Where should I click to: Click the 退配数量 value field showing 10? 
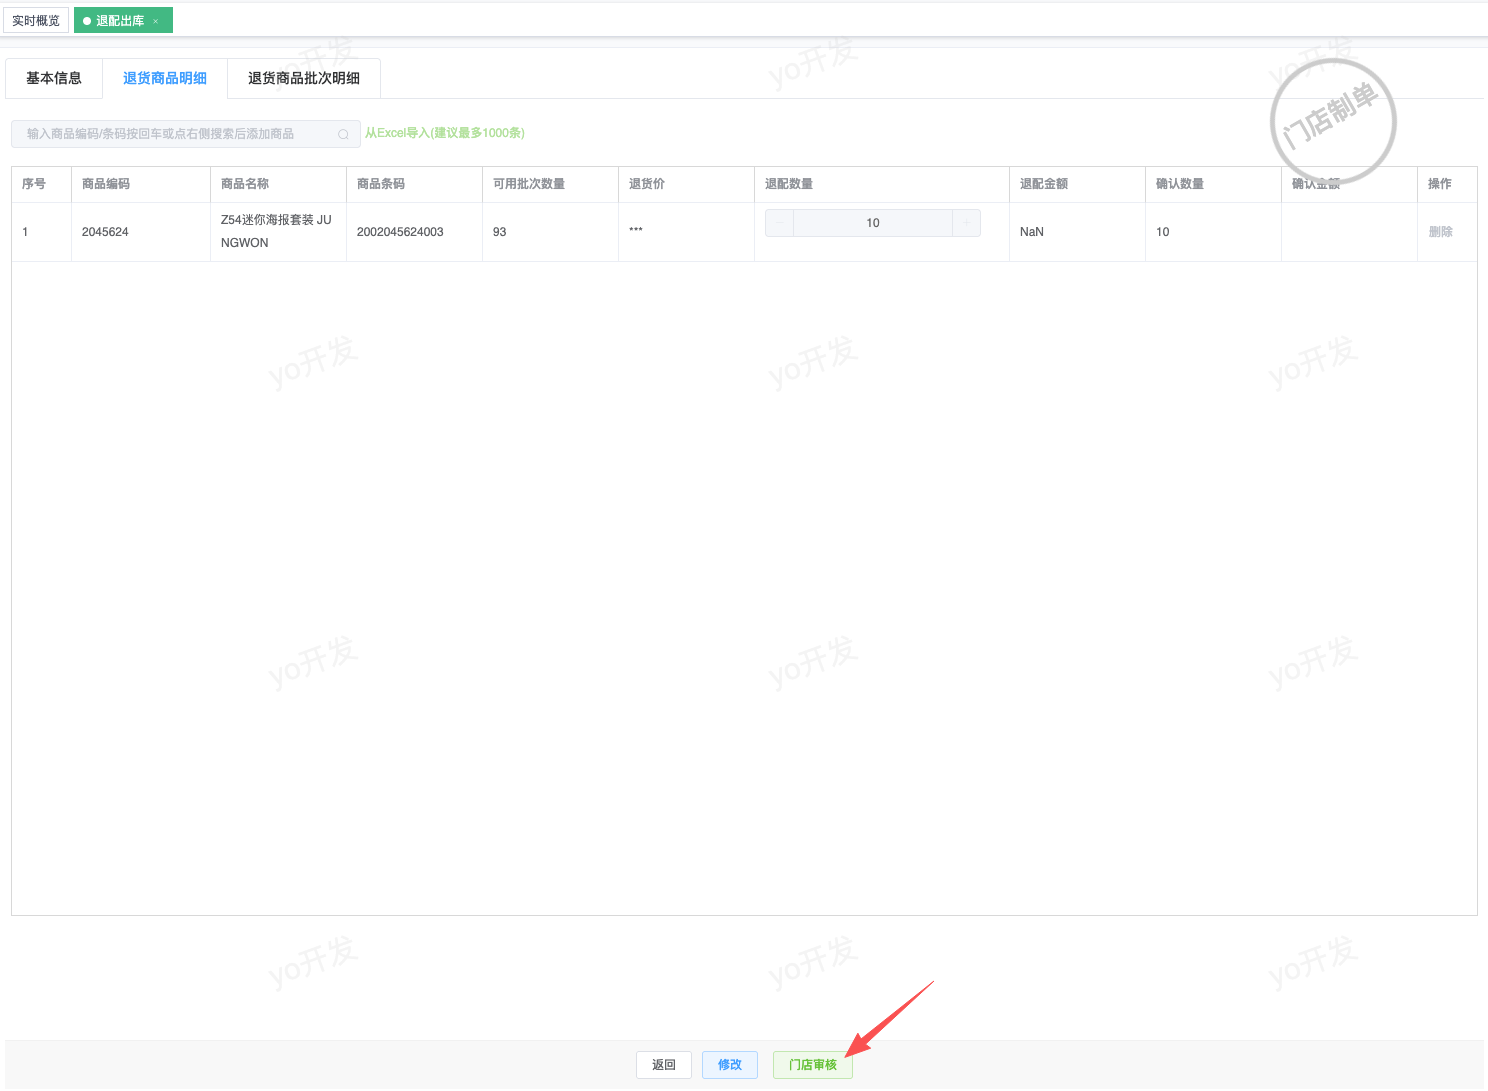(873, 223)
